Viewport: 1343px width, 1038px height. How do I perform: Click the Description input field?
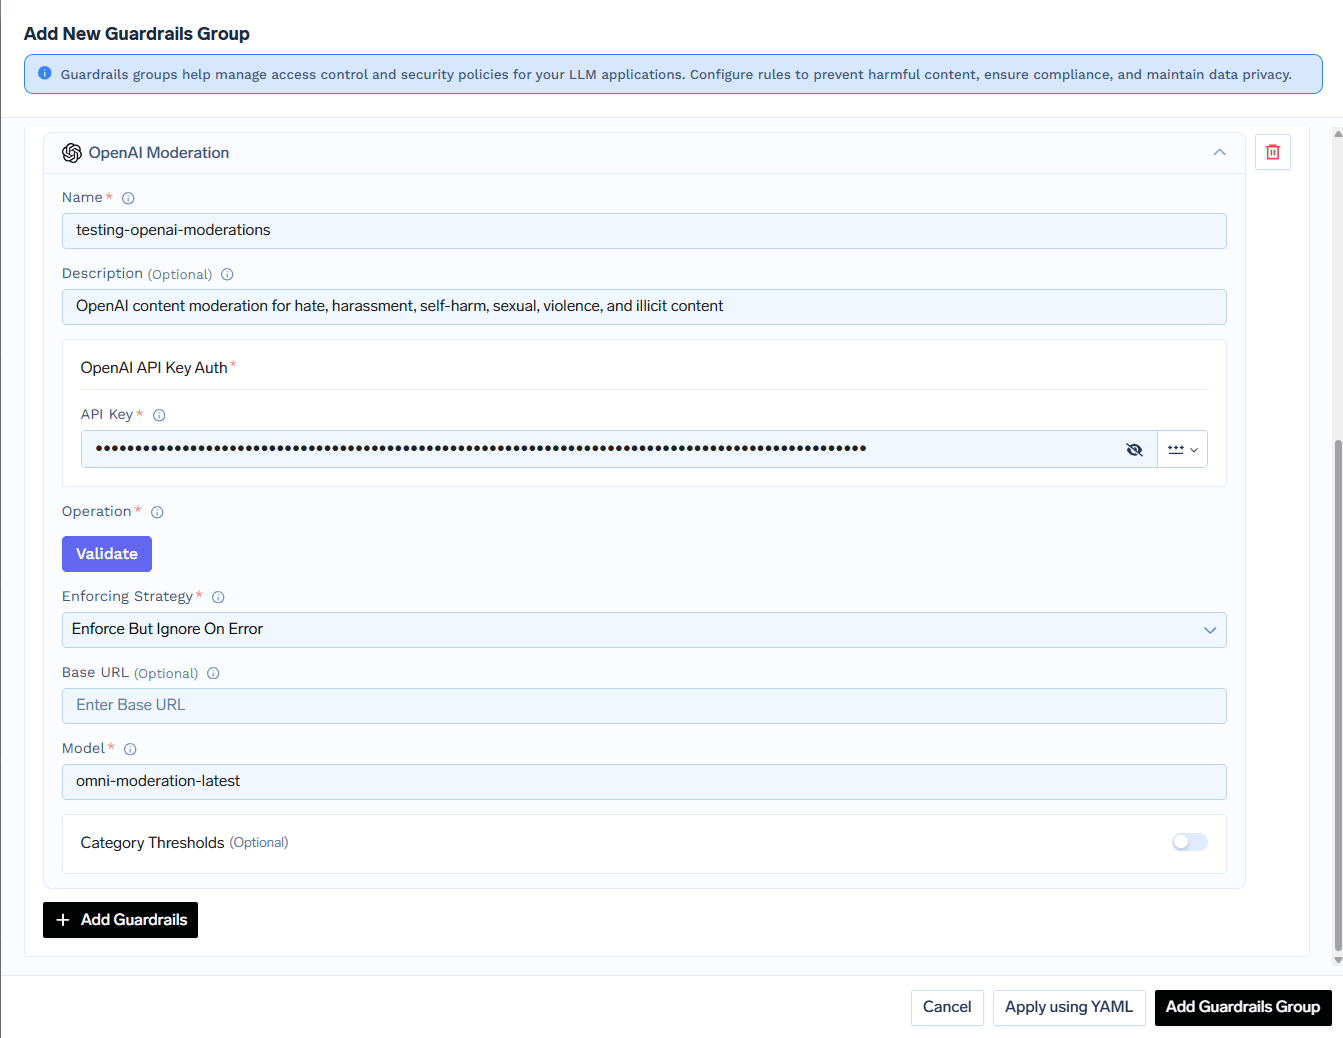click(644, 307)
